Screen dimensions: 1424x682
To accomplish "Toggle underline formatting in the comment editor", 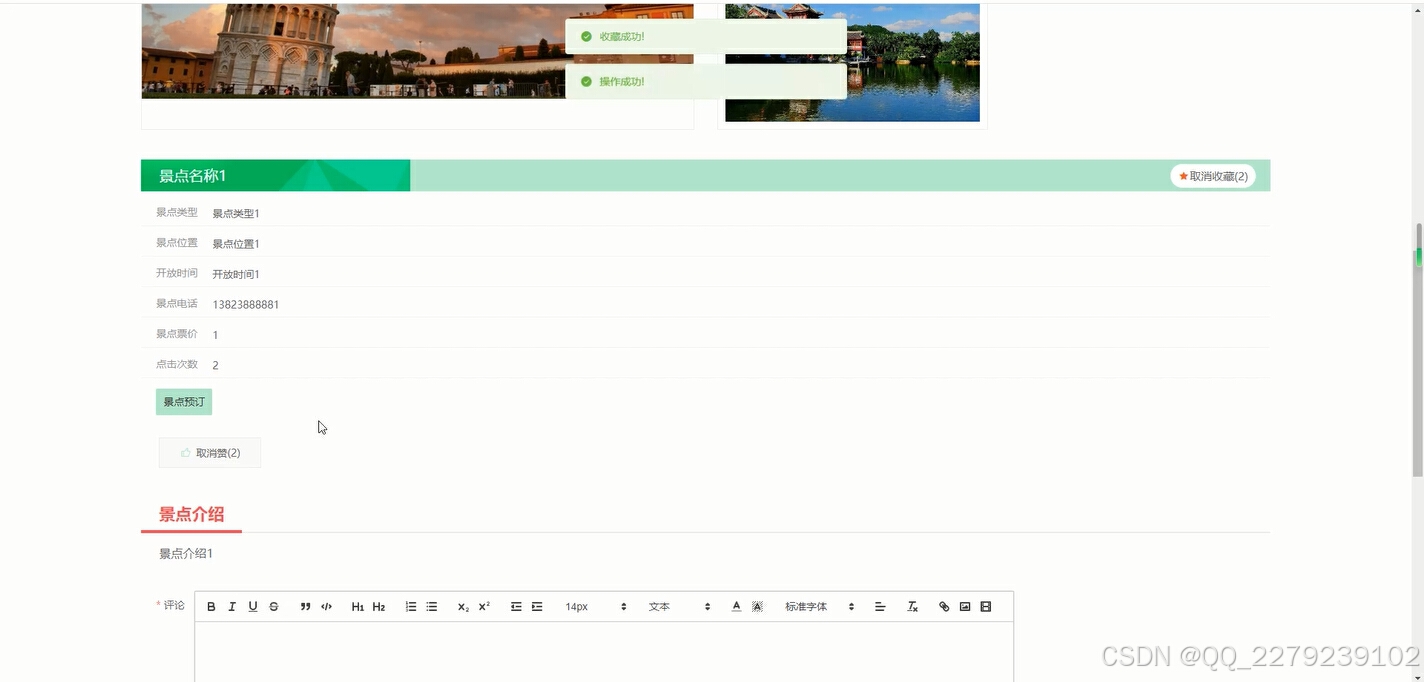I will (253, 606).
